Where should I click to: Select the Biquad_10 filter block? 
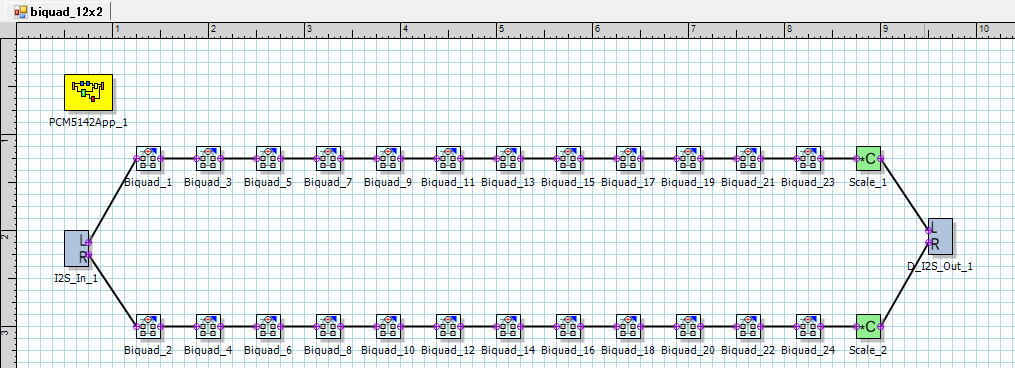pyautogui.click(x=388, y=327)
